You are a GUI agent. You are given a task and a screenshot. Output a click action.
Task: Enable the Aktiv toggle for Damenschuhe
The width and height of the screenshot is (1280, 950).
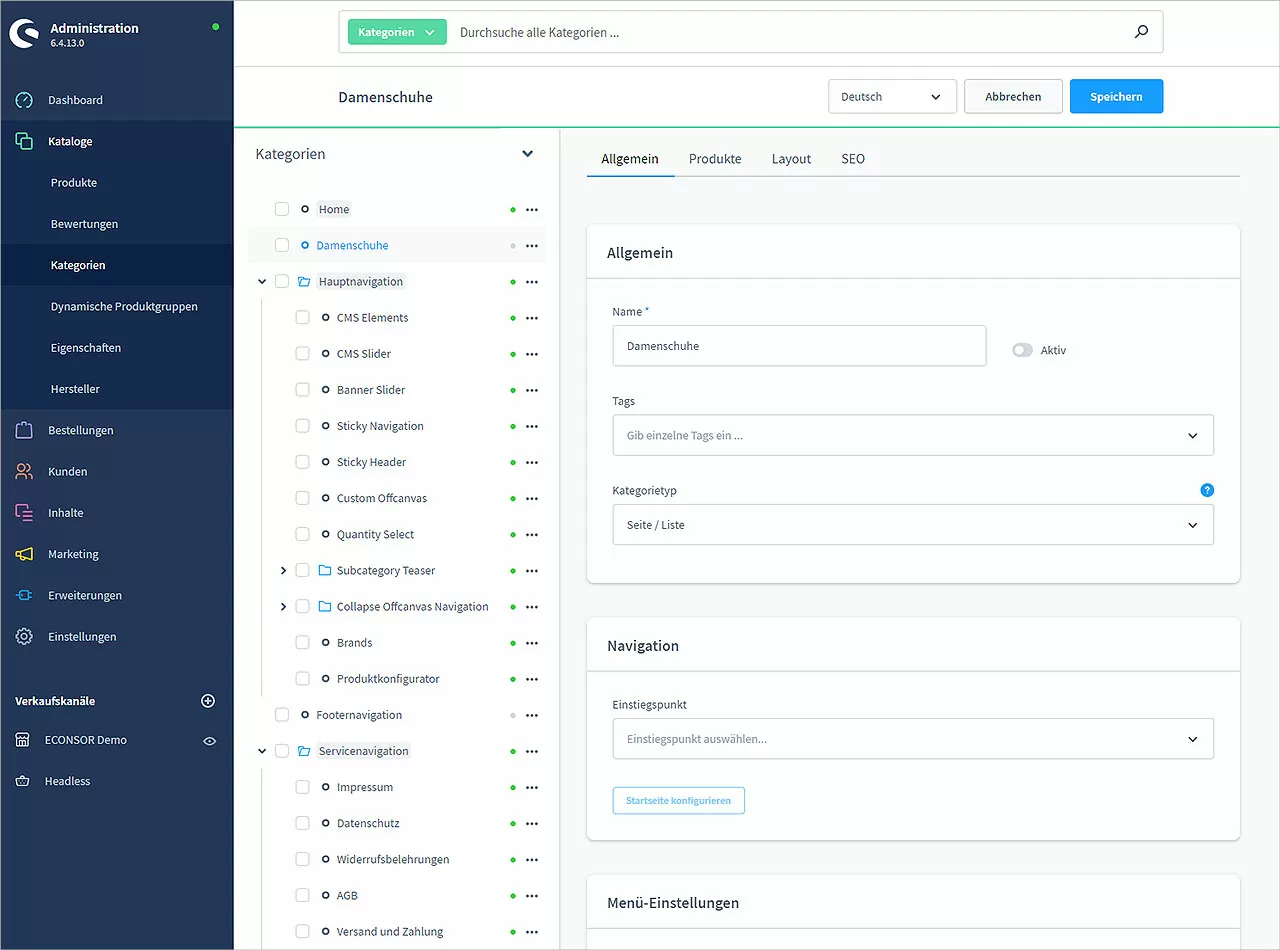pyautogui.click(x=1024, y=350)
